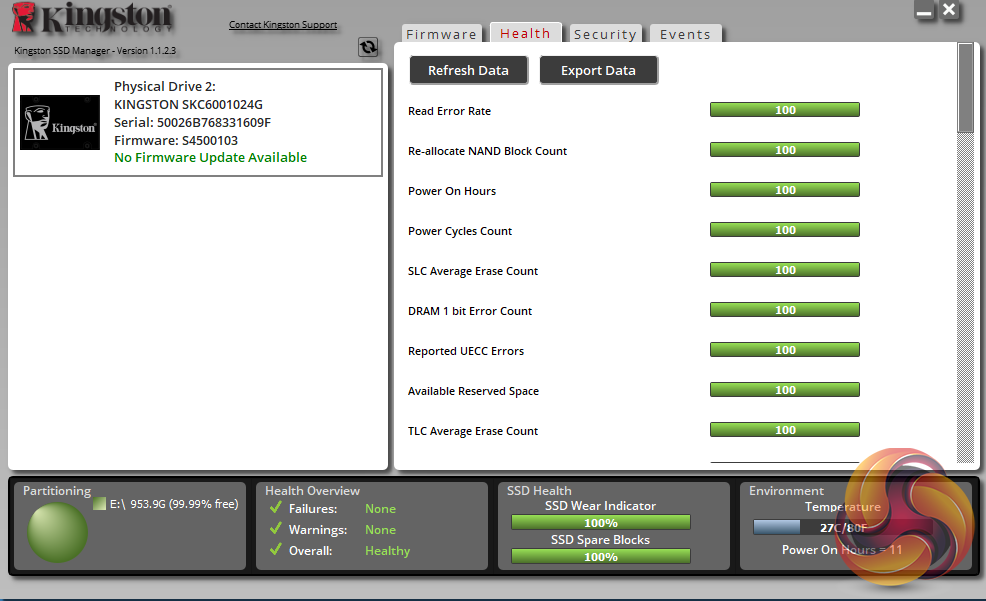Click the SSD Wear Indicator 100% bar

coord(601,522)
